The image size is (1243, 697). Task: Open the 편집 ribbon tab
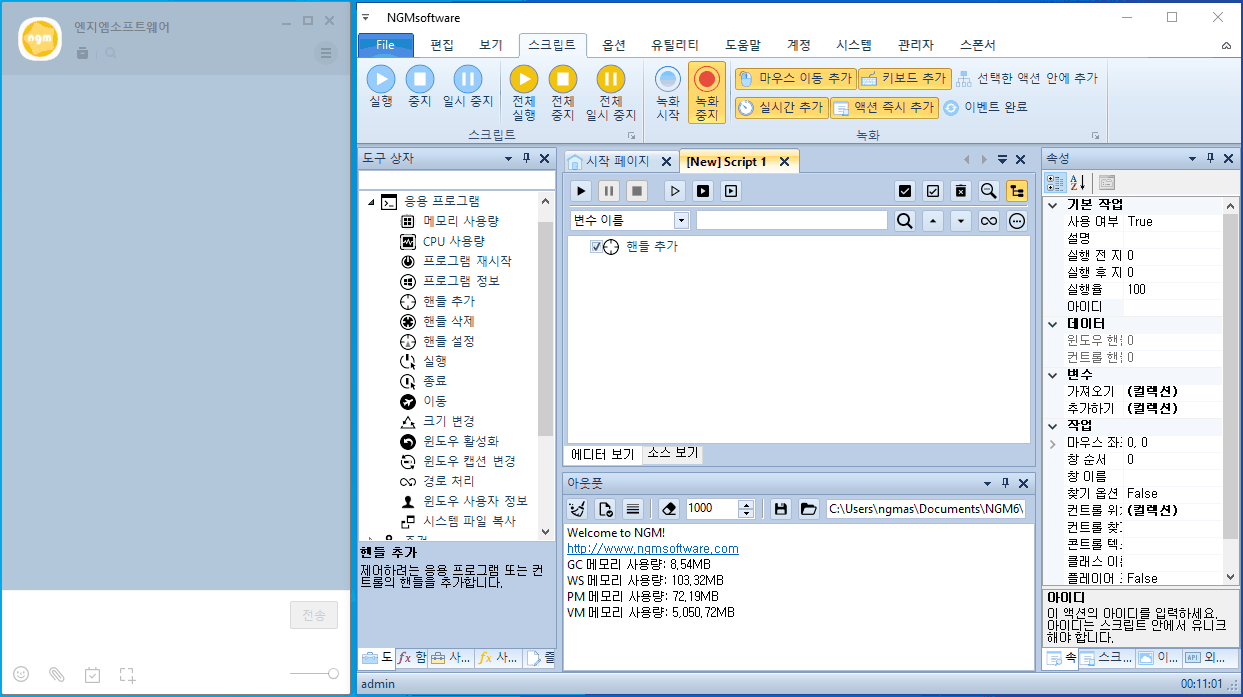[442, 45]
